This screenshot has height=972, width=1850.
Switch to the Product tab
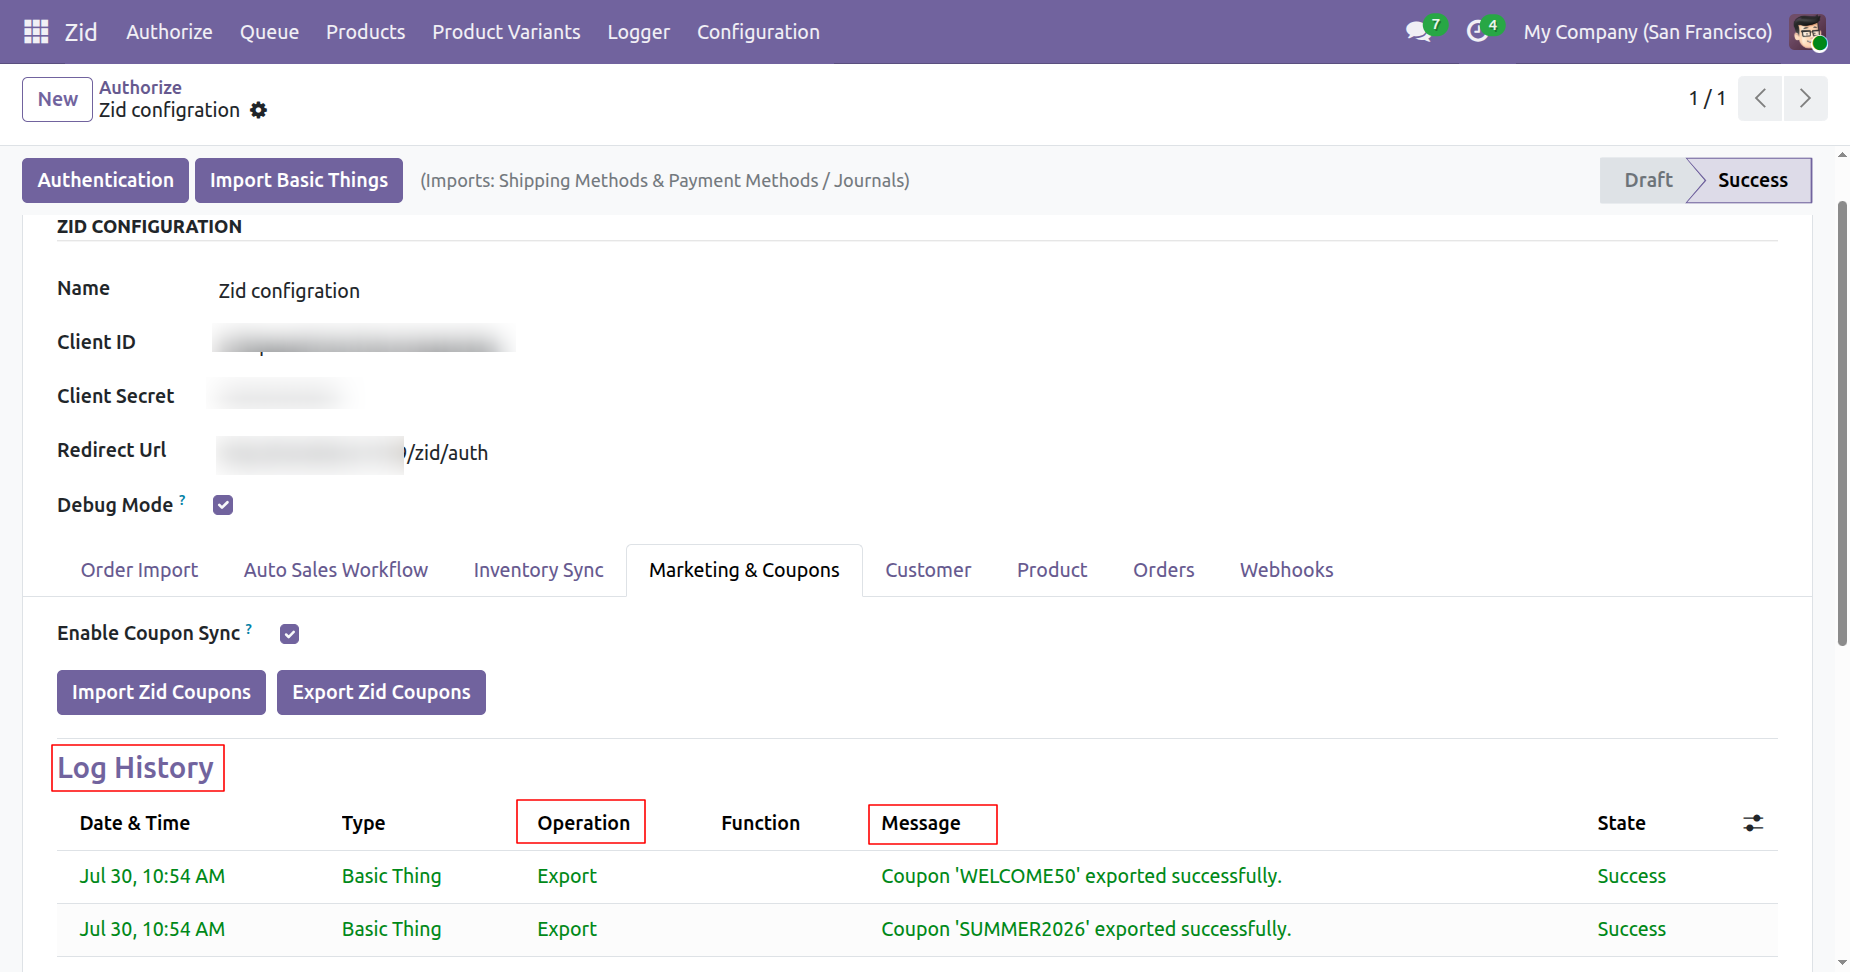click(1052, 570)
